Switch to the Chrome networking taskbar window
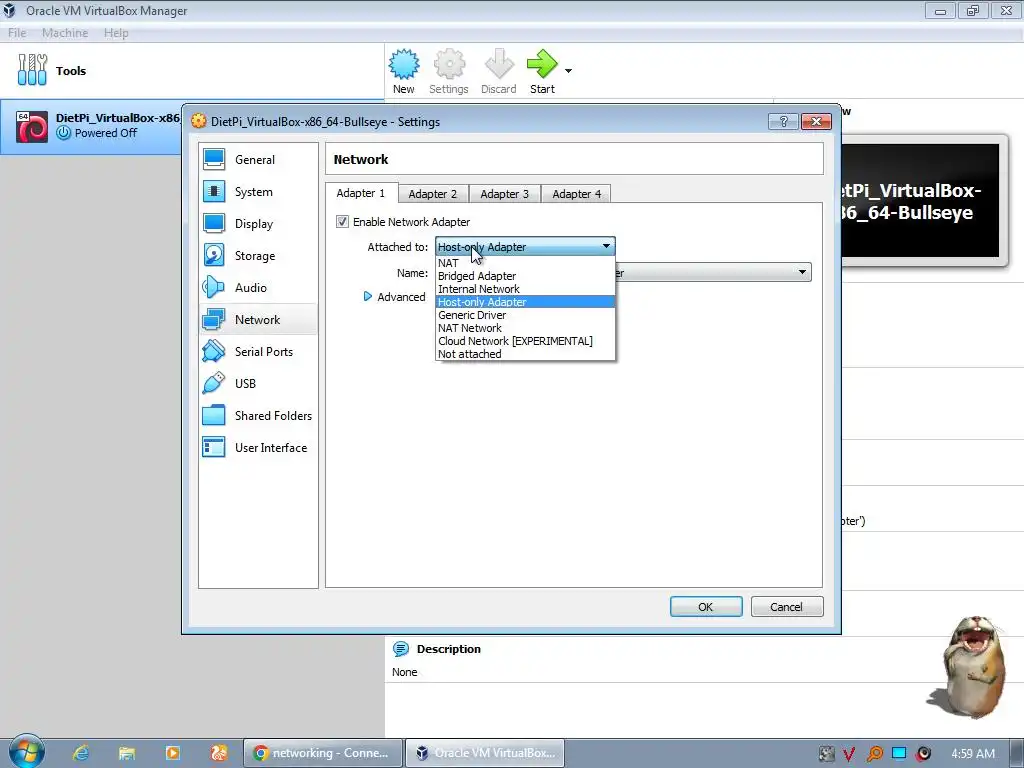 [323, 753]
